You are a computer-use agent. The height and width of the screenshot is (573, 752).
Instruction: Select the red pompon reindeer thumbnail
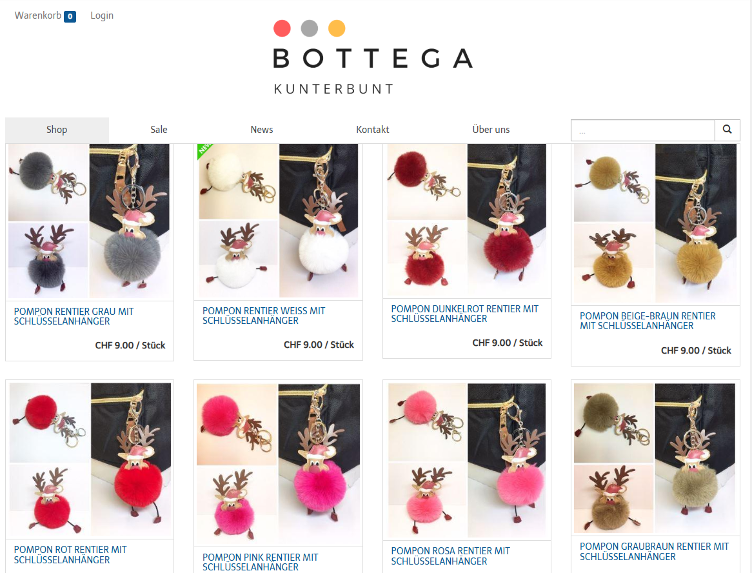(x=90, y=460)
